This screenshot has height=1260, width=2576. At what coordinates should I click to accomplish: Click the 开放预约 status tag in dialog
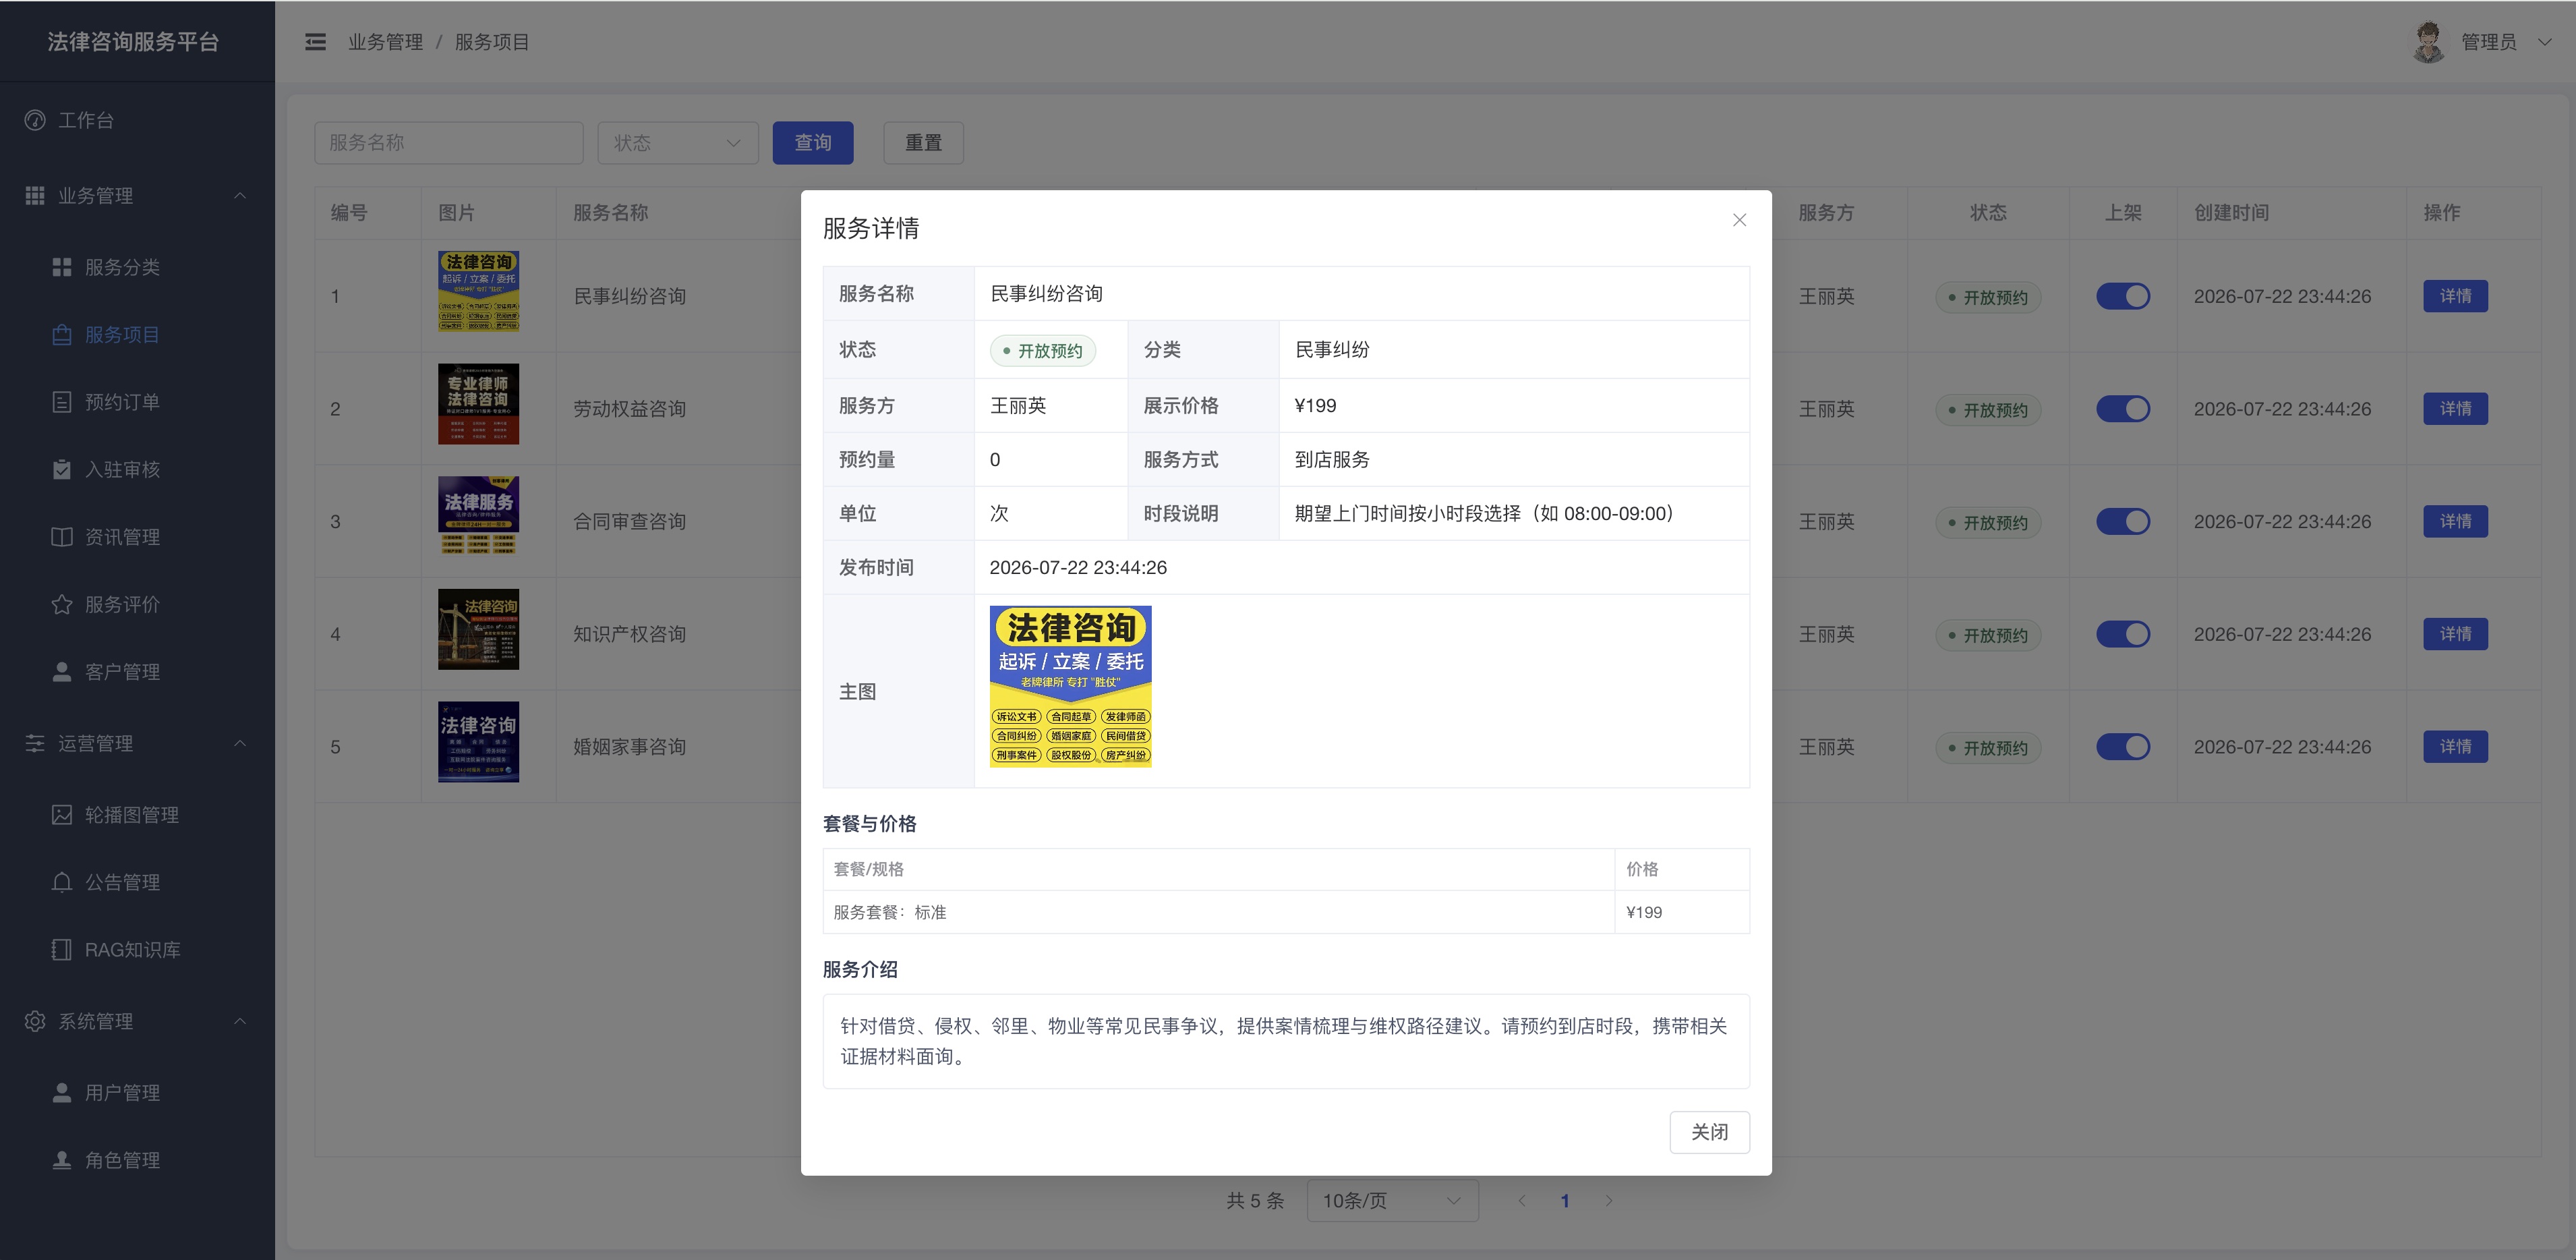(x=1043, y=351)
